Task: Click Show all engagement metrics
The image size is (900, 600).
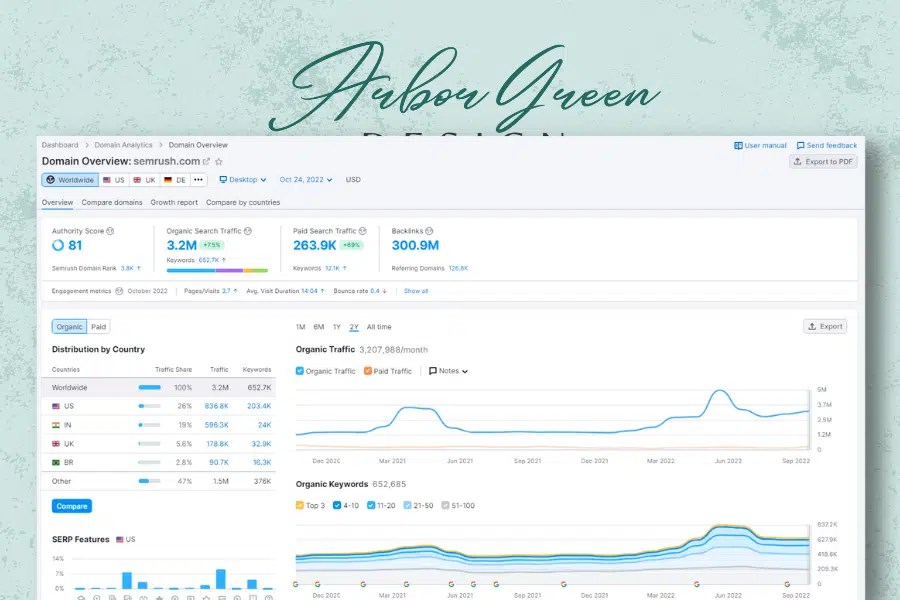Action: tap(416, 291)
